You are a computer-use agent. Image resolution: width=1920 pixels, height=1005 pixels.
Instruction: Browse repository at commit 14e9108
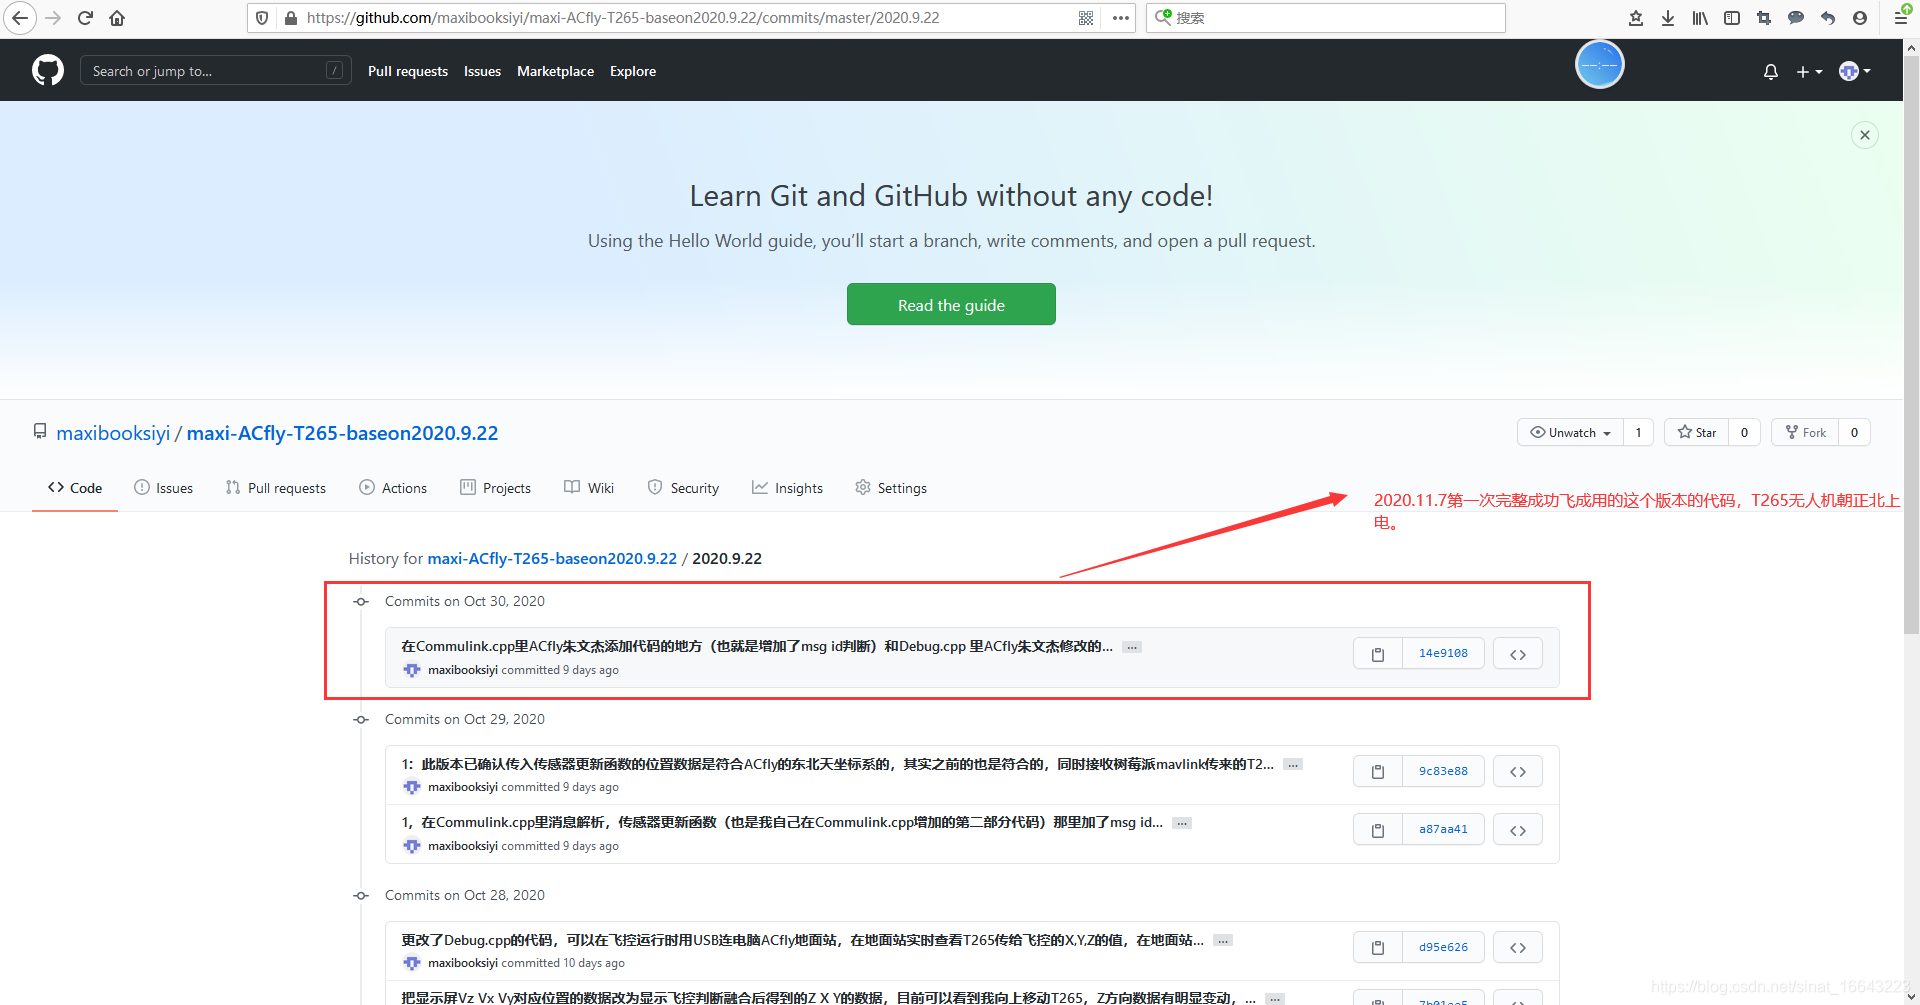coord(1518,654)
